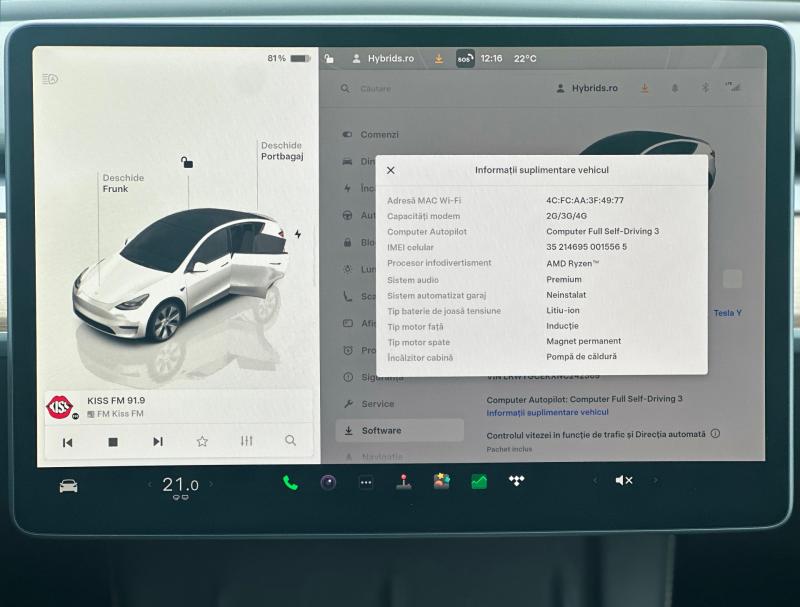
Task: Open Hybrids.ro profile in status bar
Action: [383, 59]
